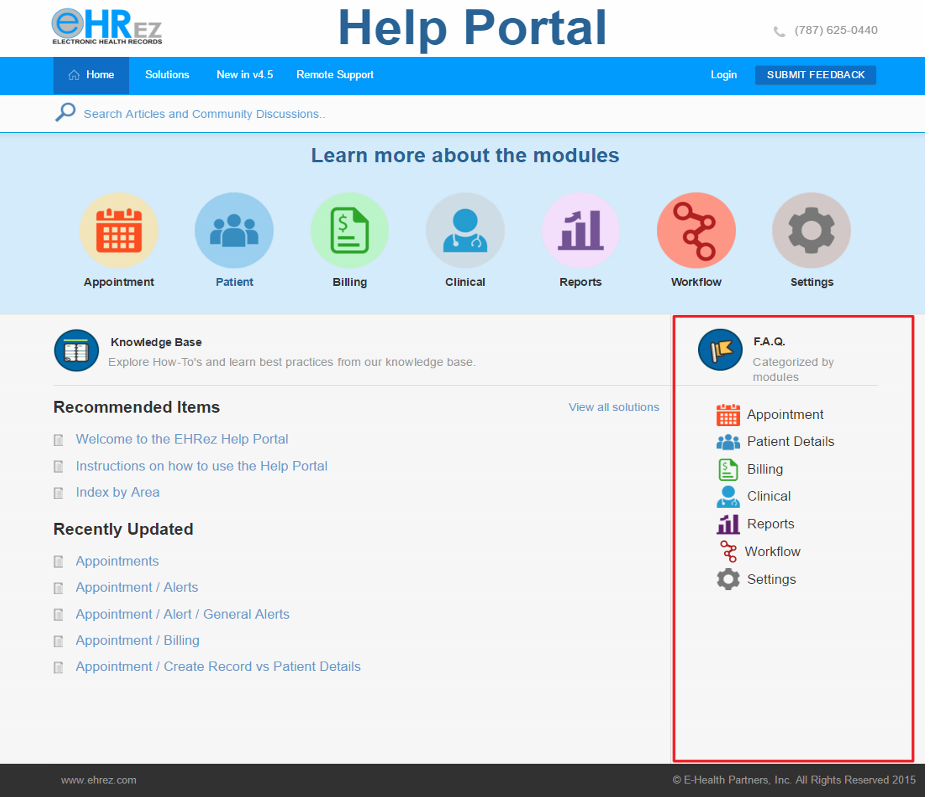Open the Settings gear module icon

[x=811, y=228]
